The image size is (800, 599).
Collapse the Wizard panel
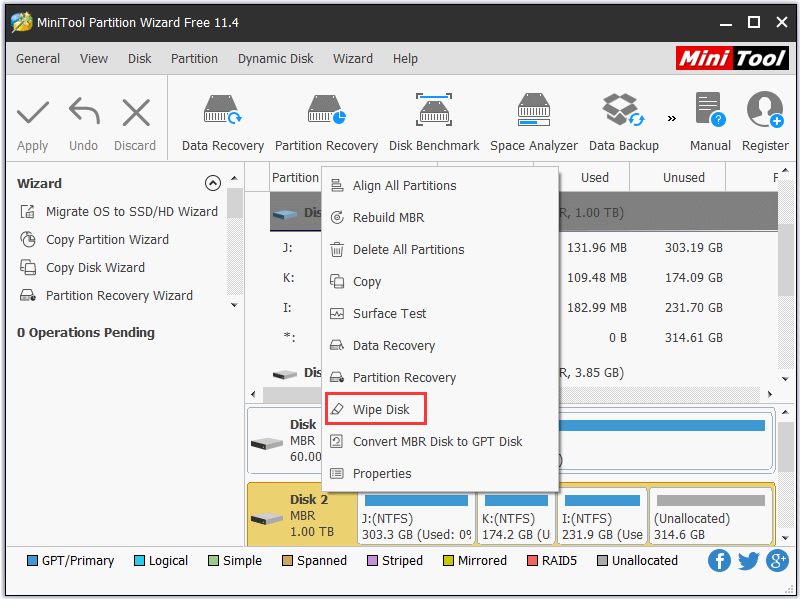pyautogui.click(x=213, y=183)
